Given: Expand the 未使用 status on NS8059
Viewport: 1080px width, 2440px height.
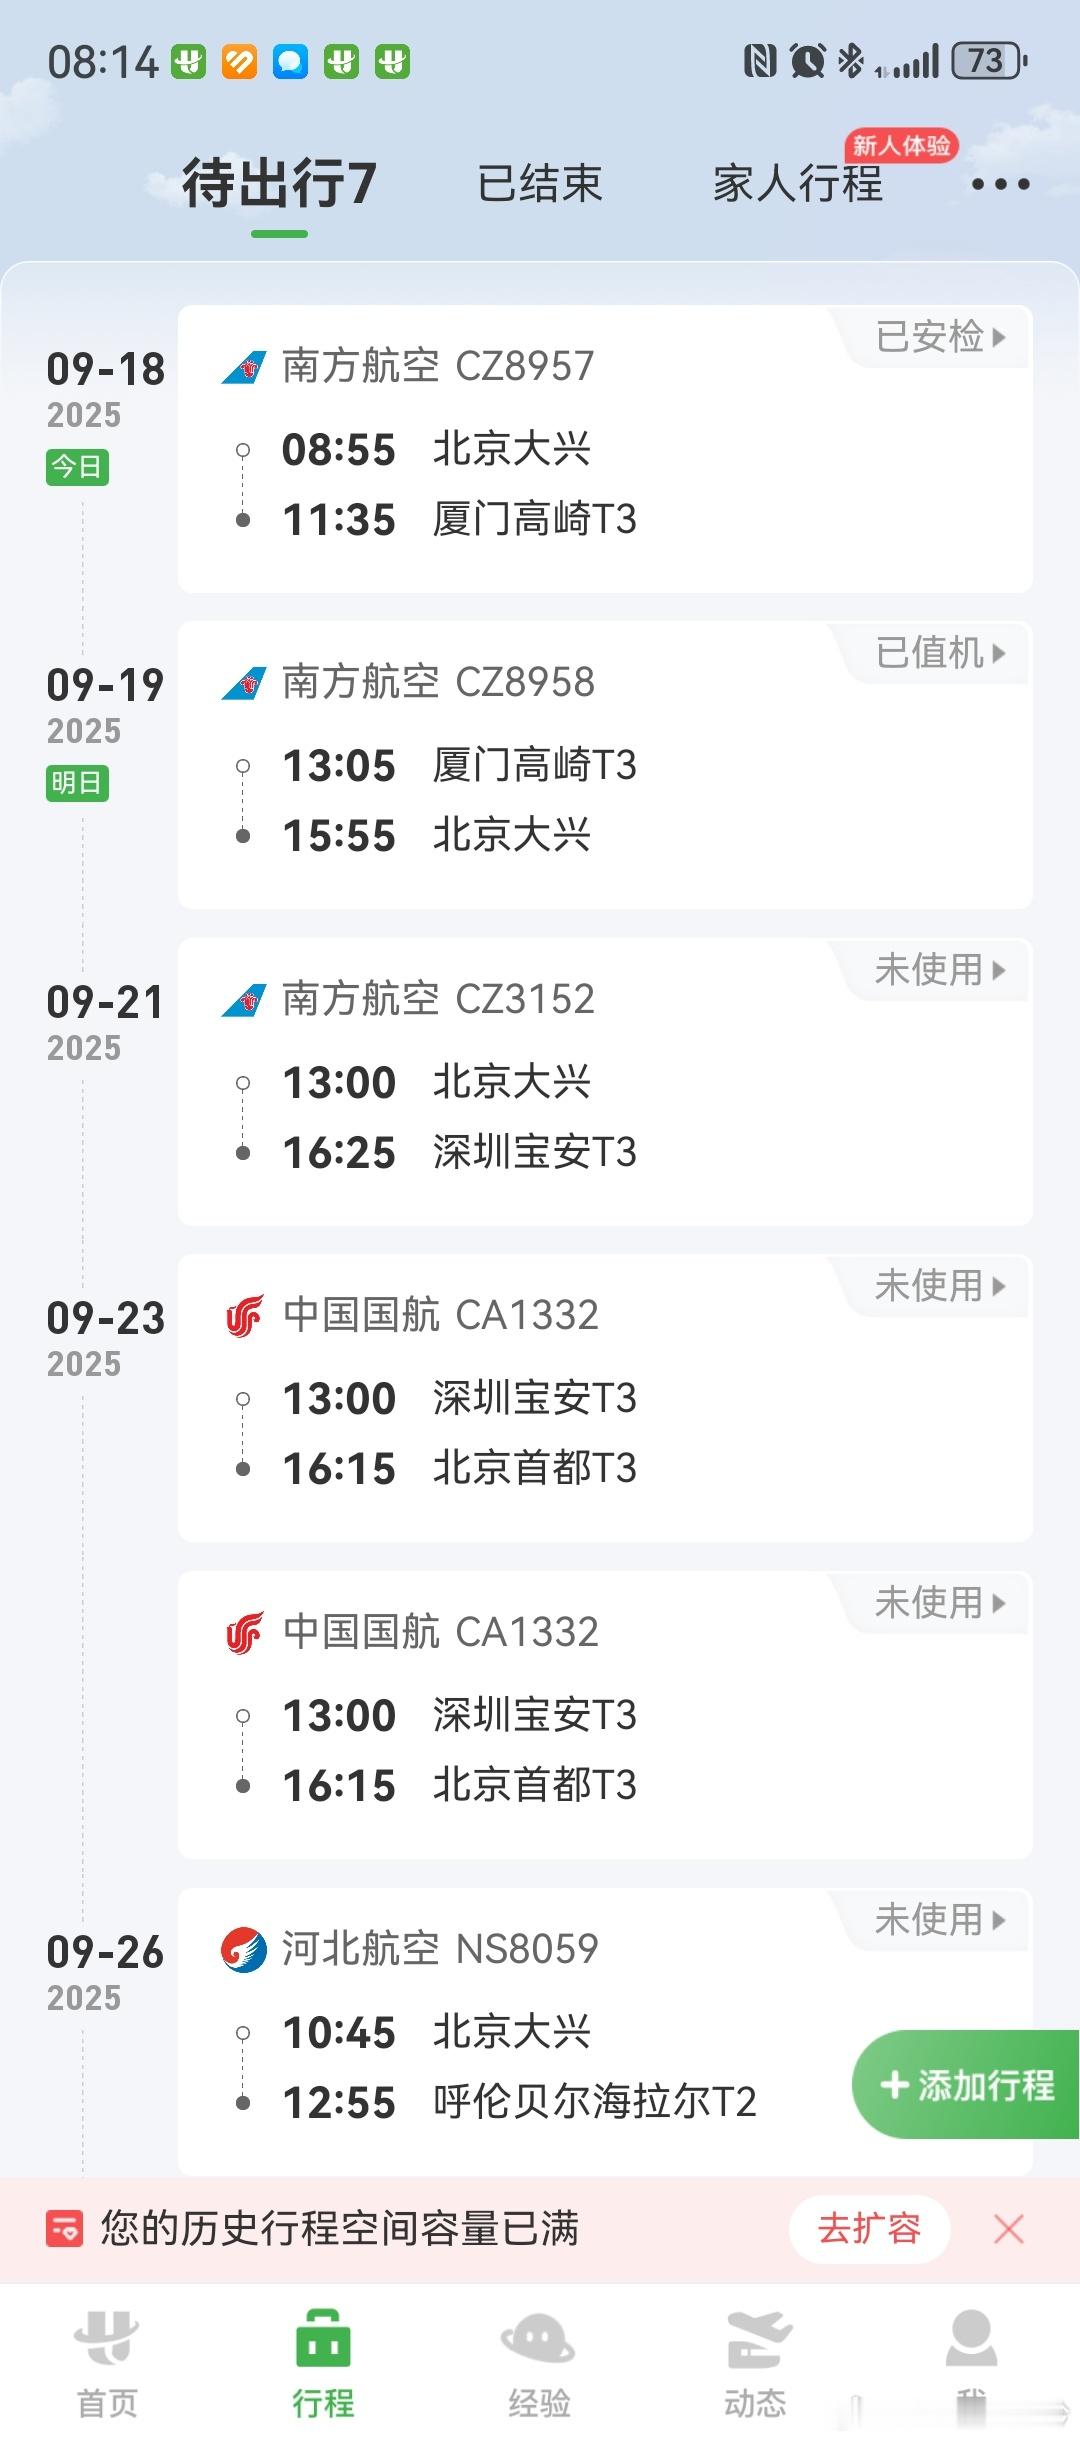Looking at the screenshot, I should click(x=940, y=1920).
